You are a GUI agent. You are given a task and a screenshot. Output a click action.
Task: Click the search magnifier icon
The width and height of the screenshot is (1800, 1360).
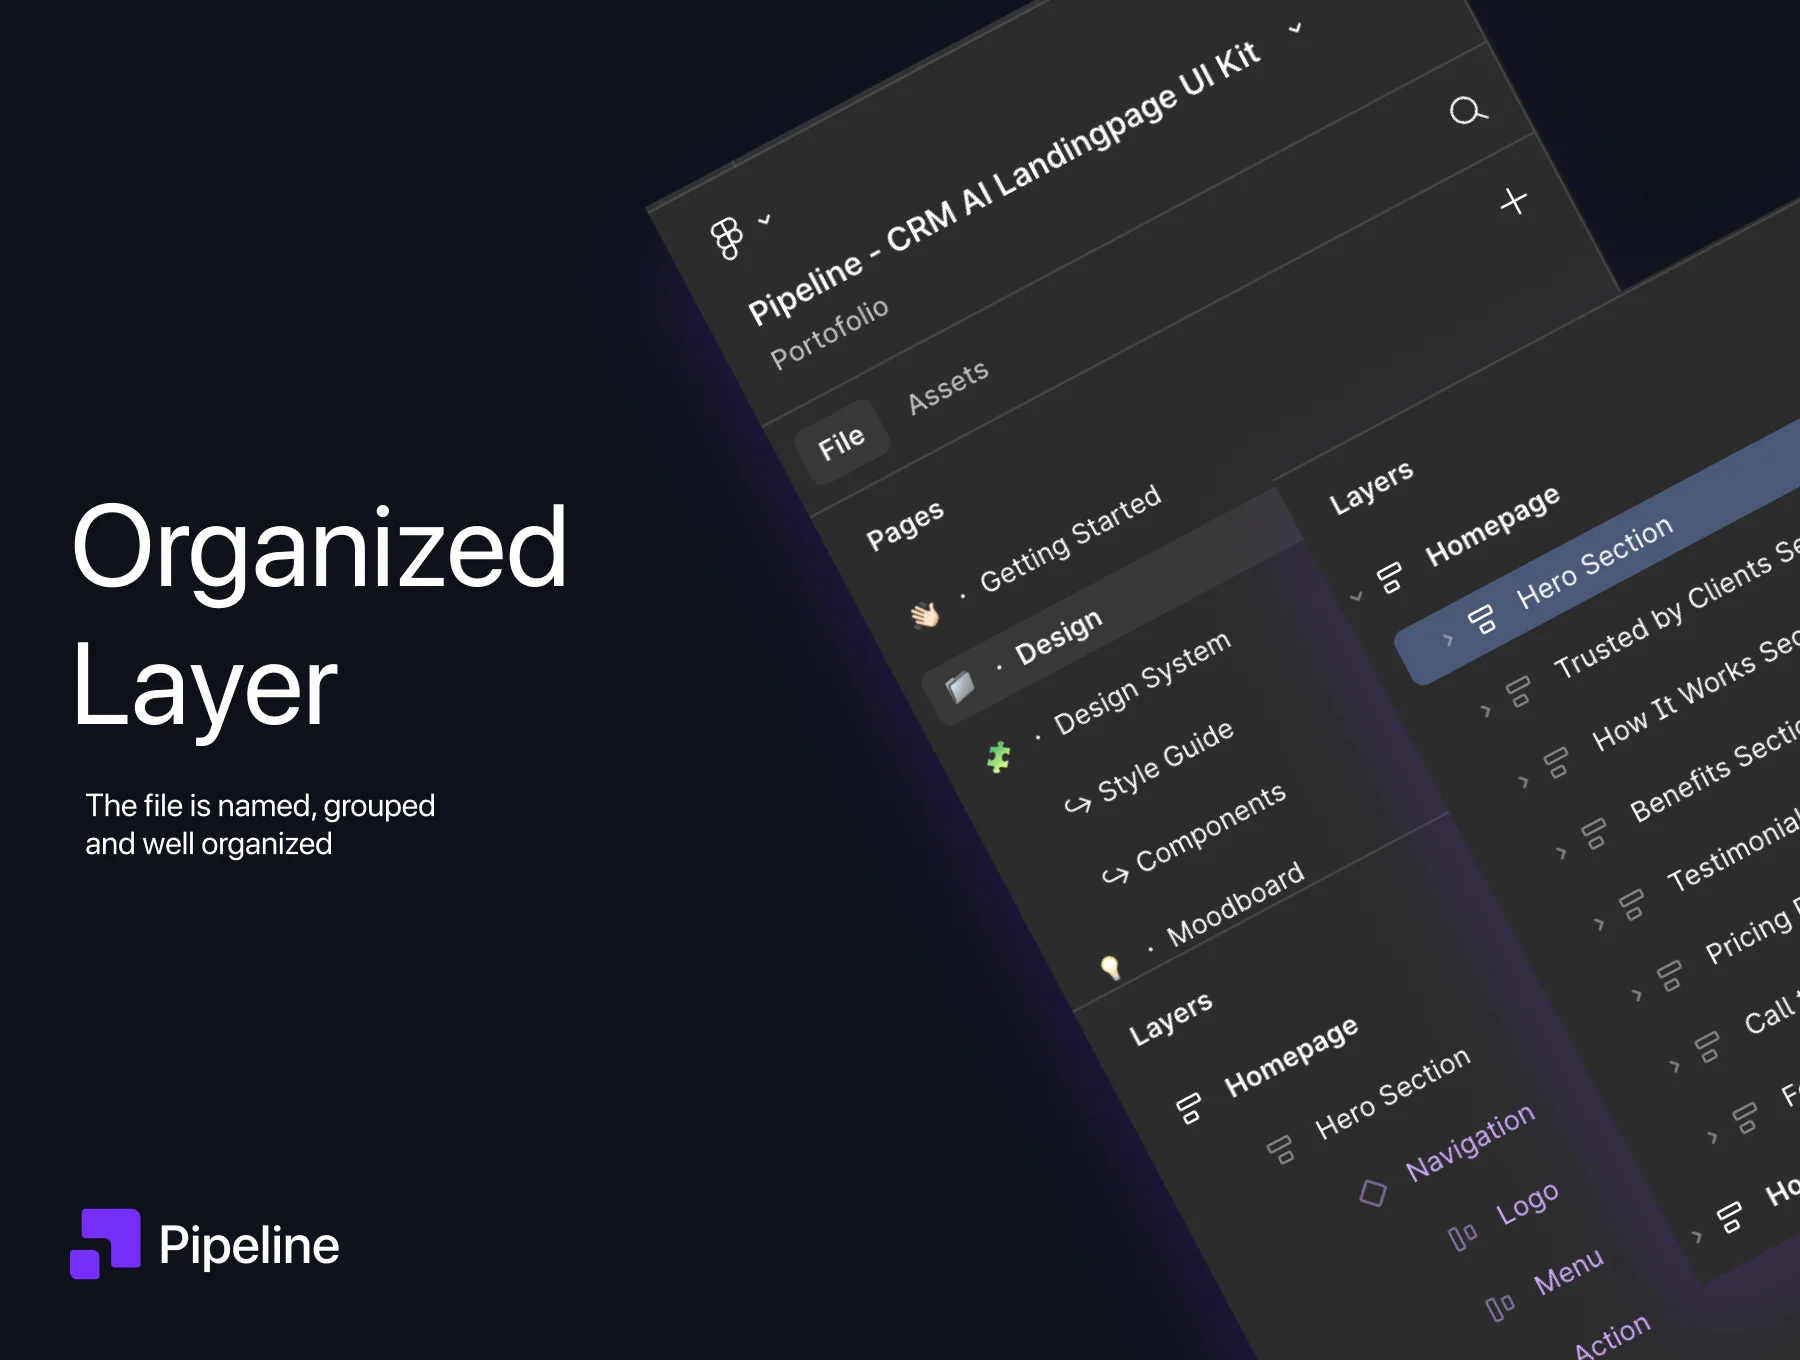pyautogui.click(x=1468, y=110)
